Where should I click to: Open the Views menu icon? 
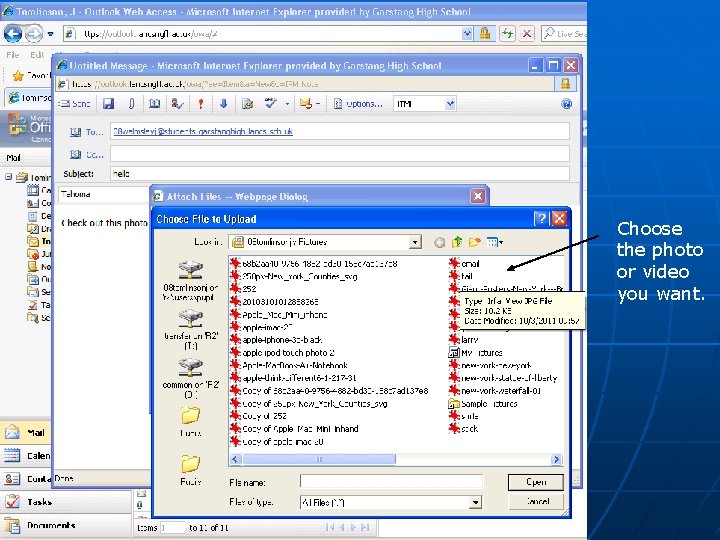click(495, 242)
